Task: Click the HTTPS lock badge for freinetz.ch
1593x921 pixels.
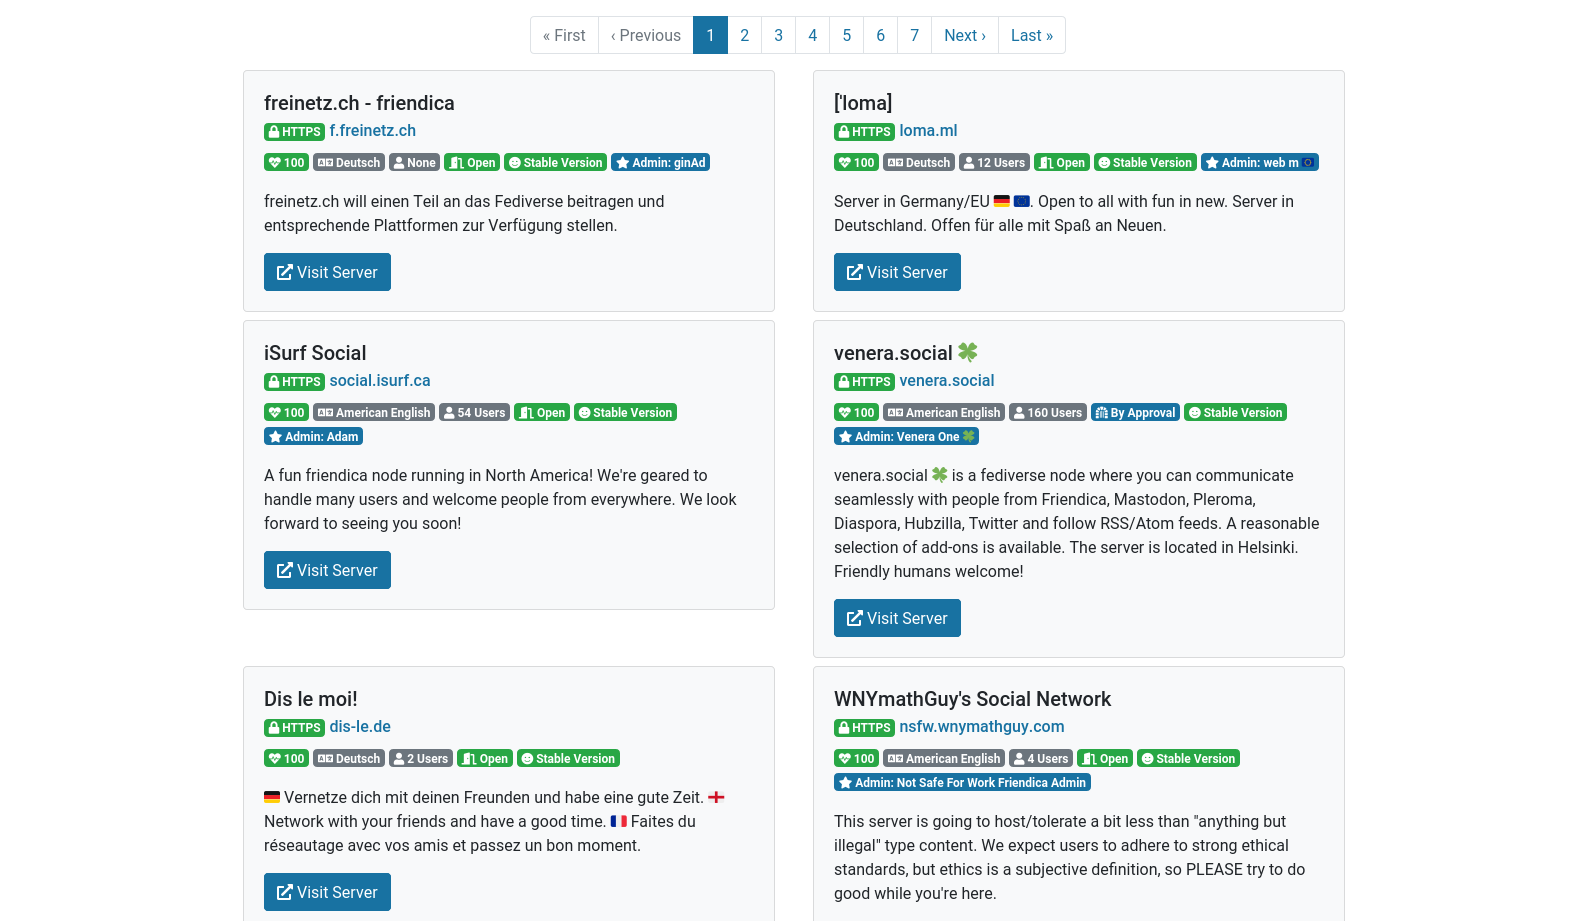Action: click(x=294, y=132)
